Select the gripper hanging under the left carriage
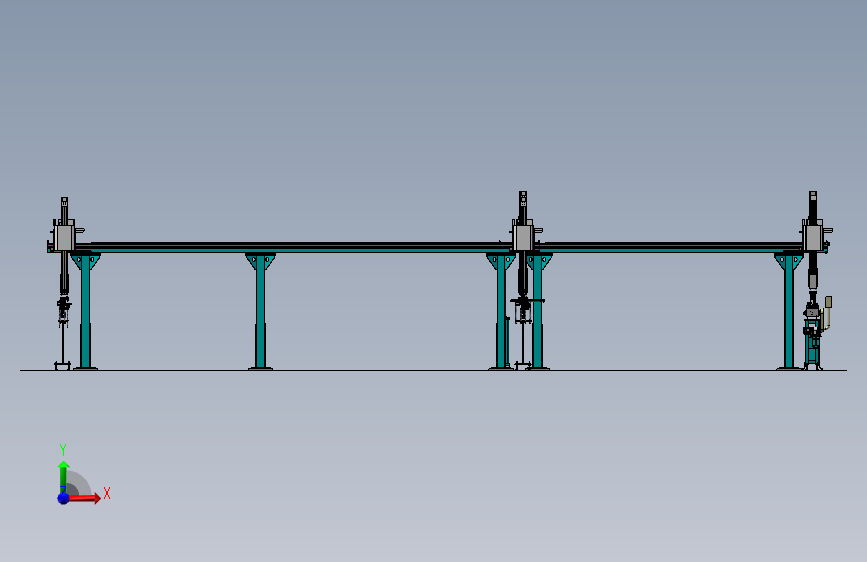Image resolution: width=867 pixels, height=562 pixels. click(x=64, y=311)
